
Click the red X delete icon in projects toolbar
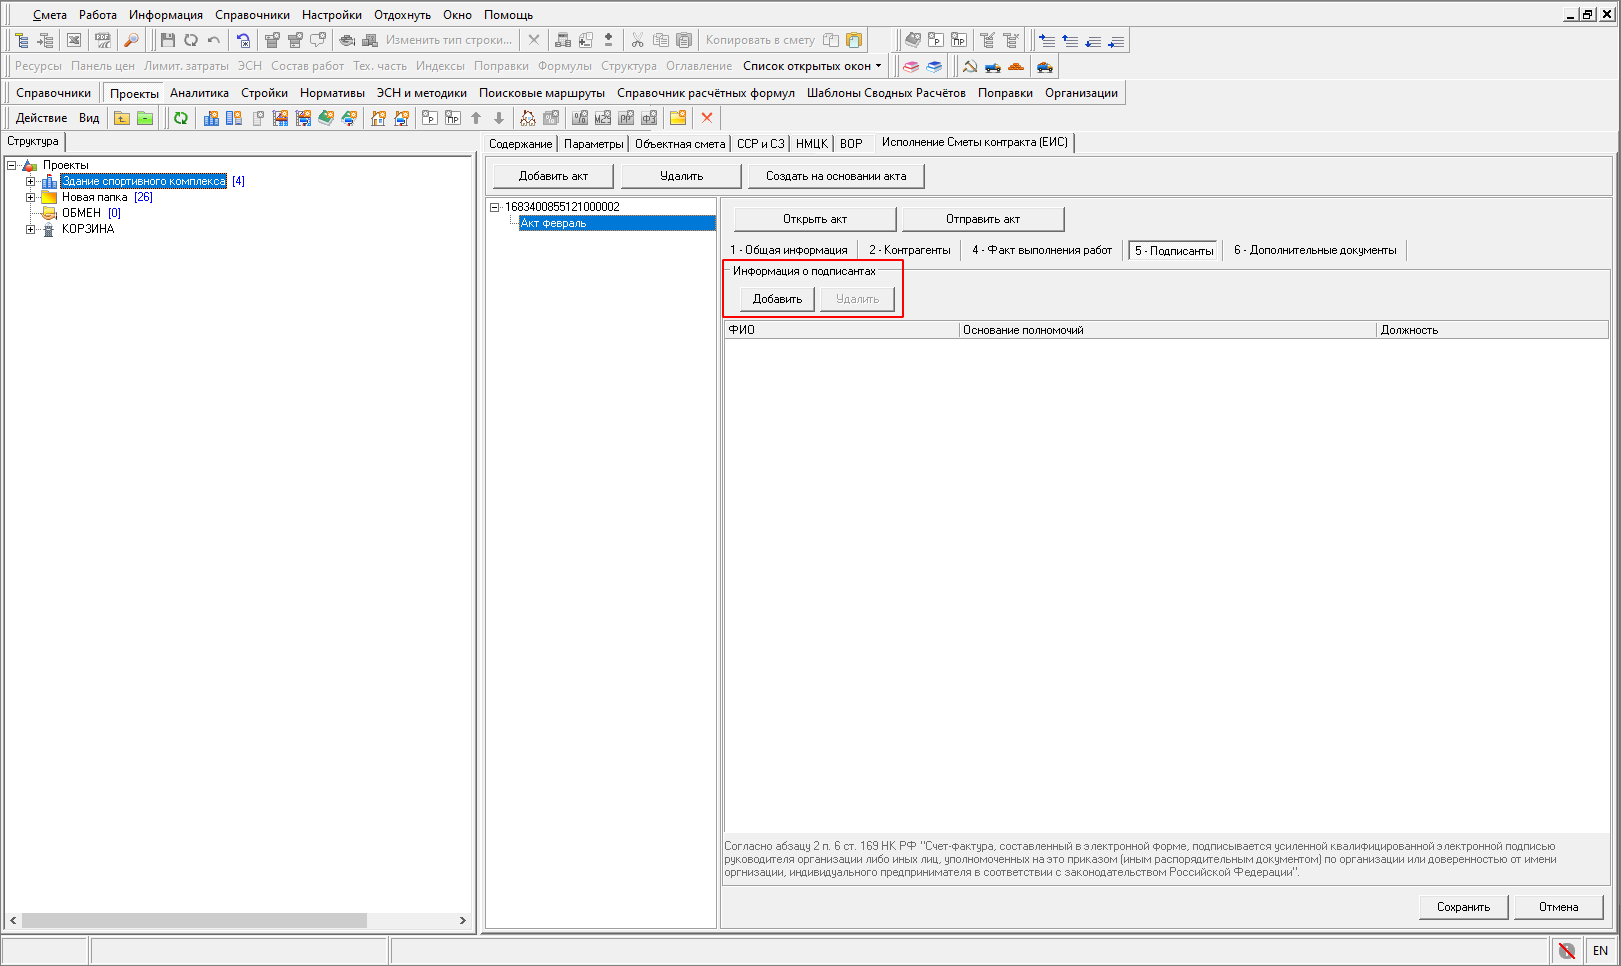tap(707, 118)
